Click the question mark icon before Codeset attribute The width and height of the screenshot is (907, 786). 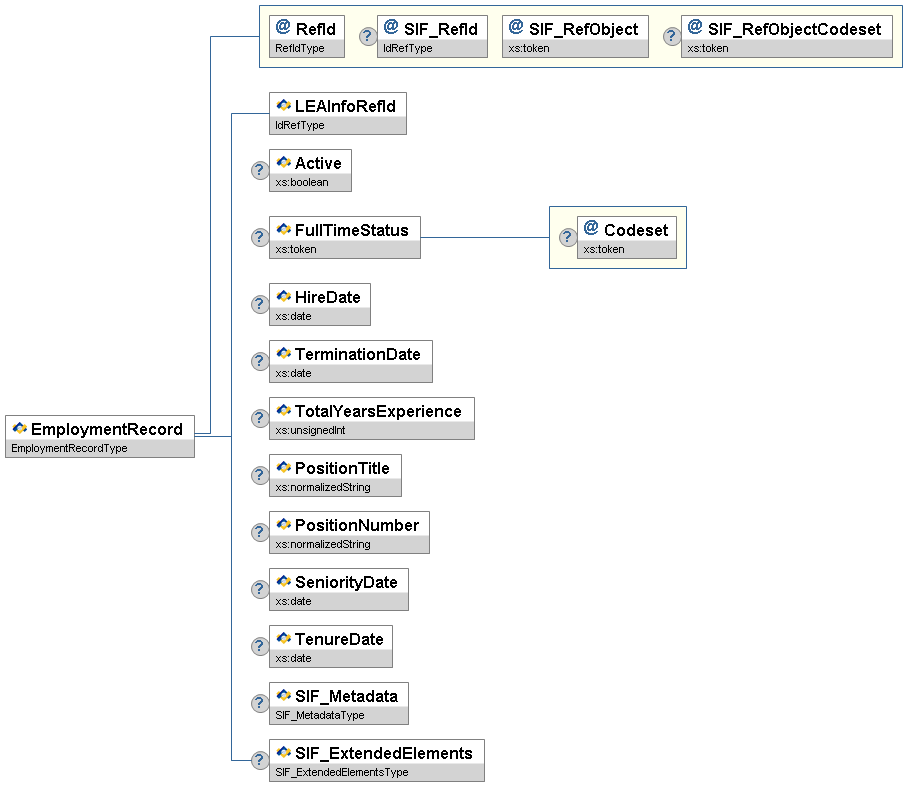[567, 237]
